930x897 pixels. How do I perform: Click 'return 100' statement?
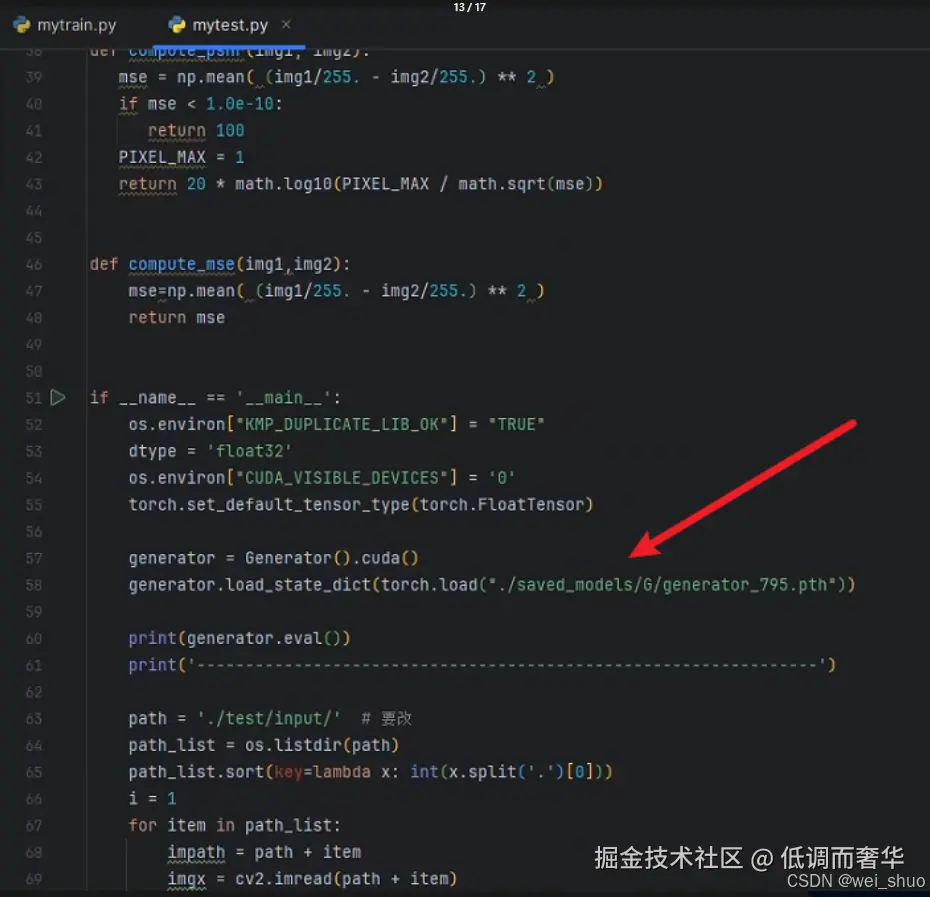coord(196,131)
